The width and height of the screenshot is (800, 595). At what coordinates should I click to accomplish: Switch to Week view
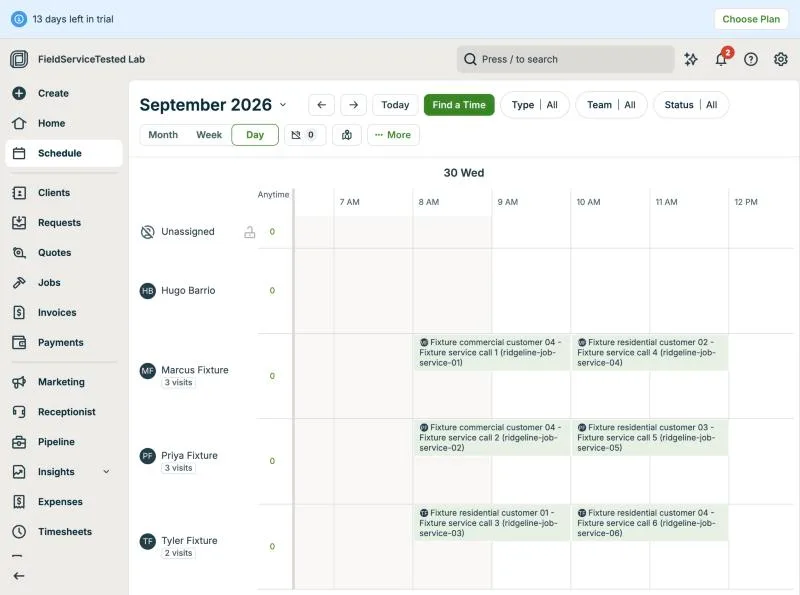click(x=209, y=135)
